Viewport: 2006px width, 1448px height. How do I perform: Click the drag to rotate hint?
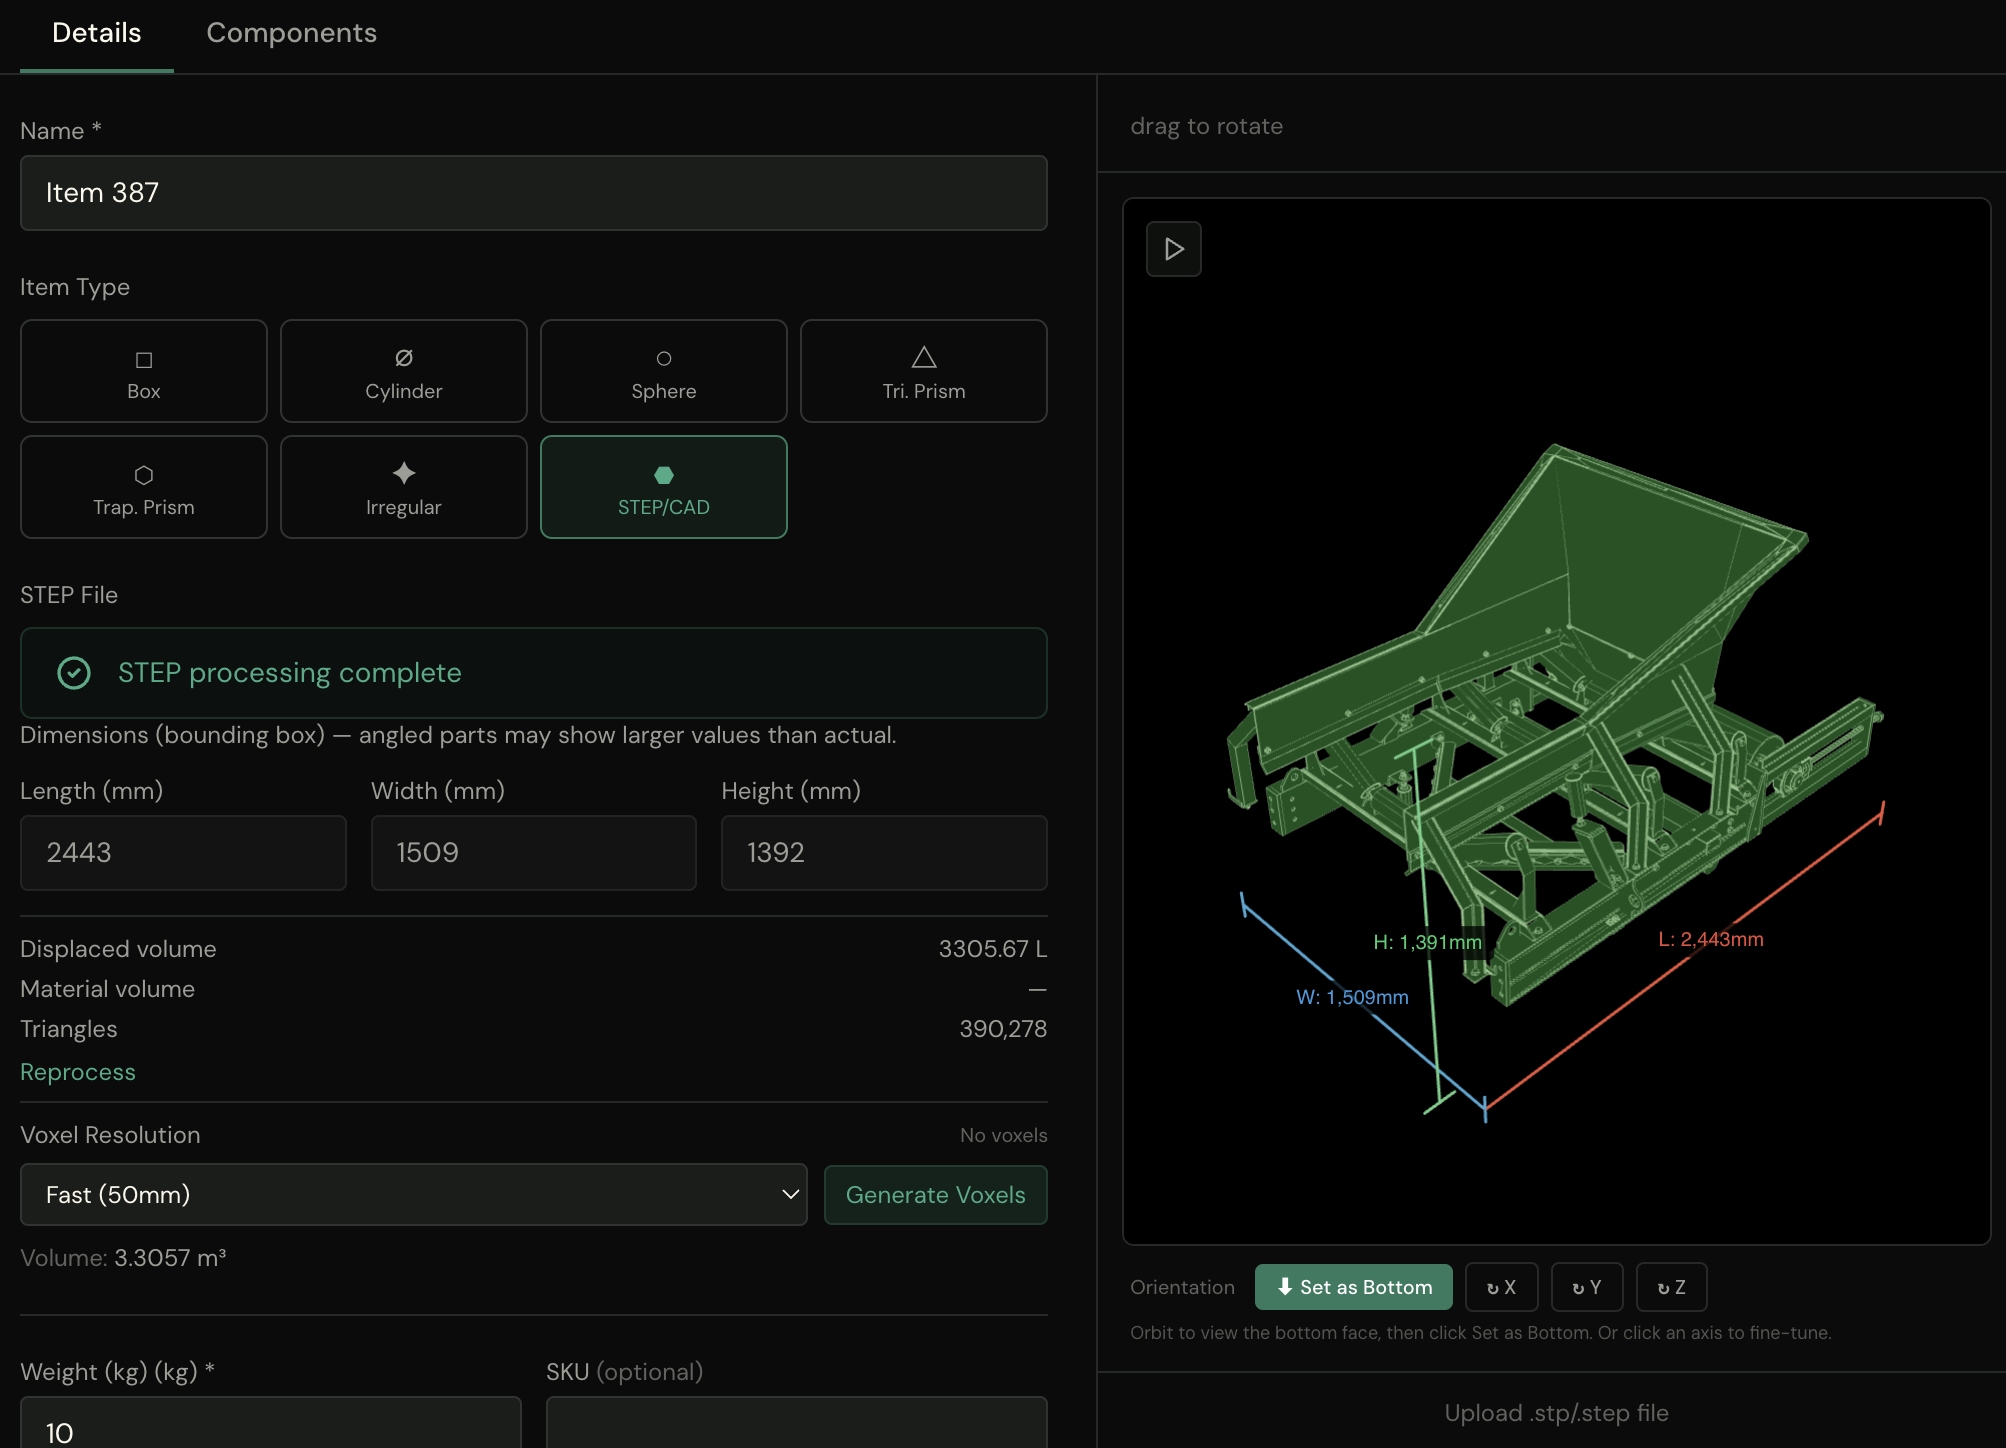(1206, 126)
